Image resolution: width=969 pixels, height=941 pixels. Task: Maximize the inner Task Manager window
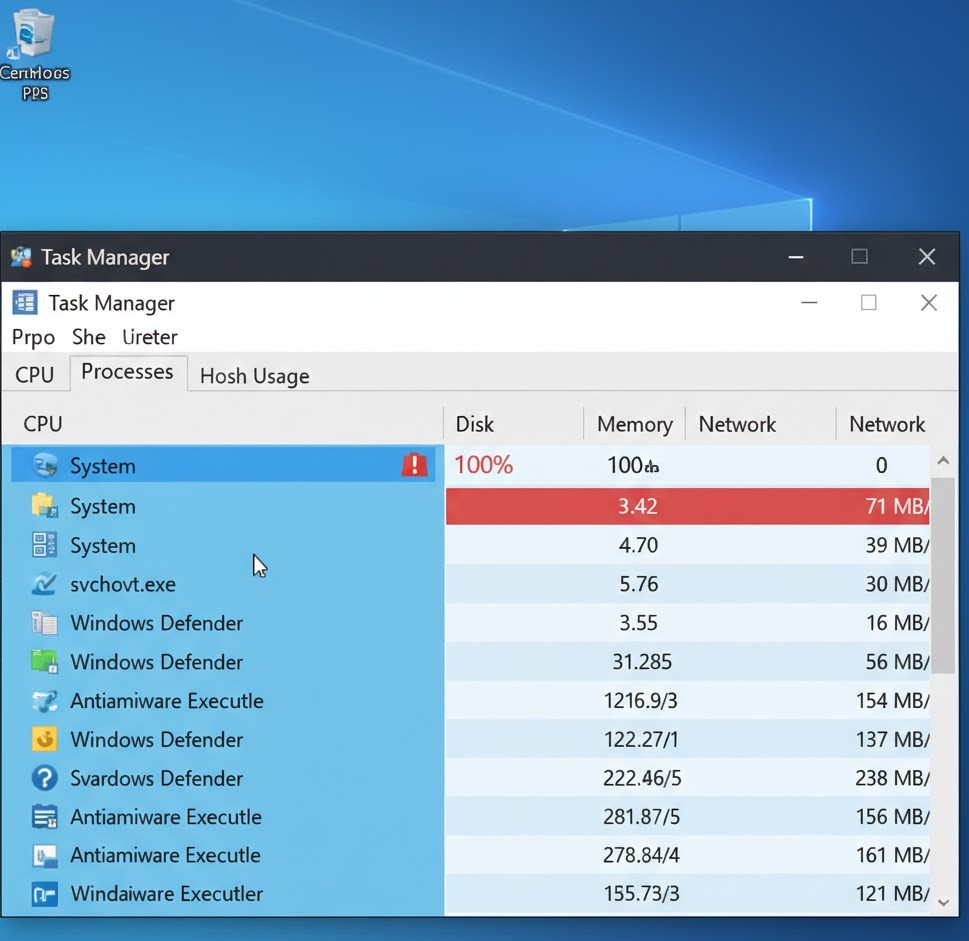868,302
